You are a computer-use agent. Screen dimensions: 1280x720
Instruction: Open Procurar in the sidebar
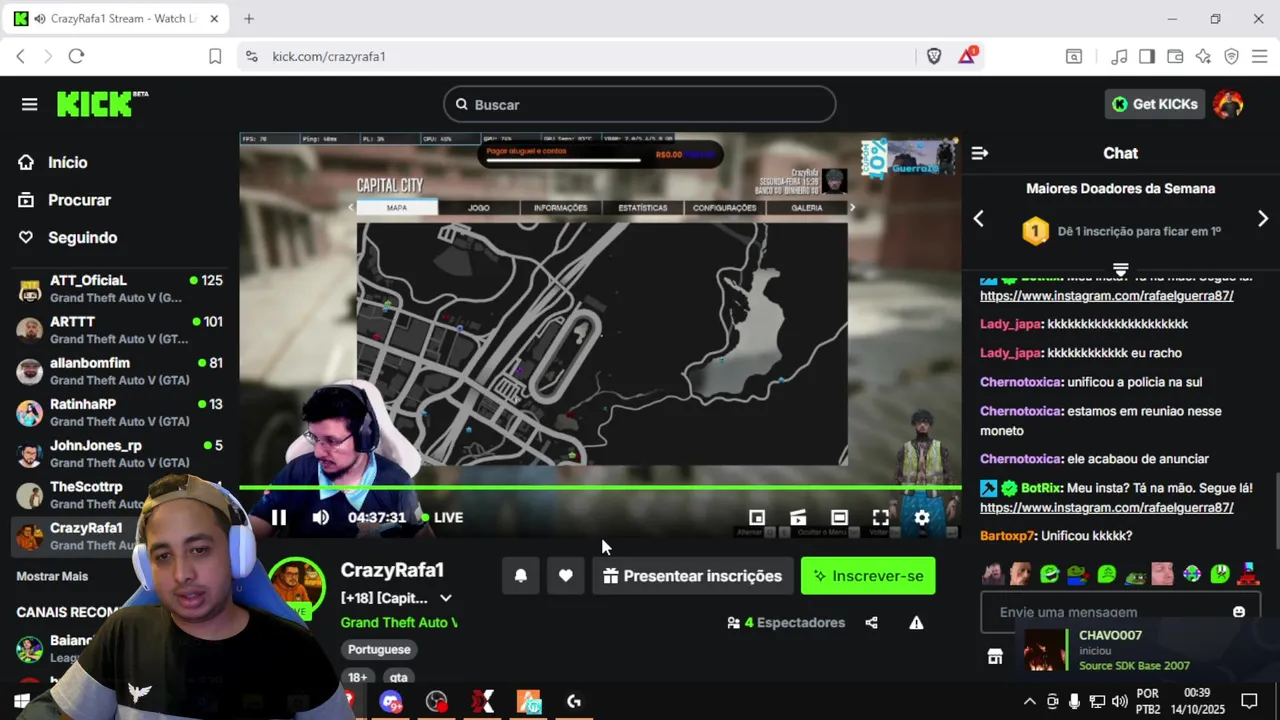click(x=65, y=200)
